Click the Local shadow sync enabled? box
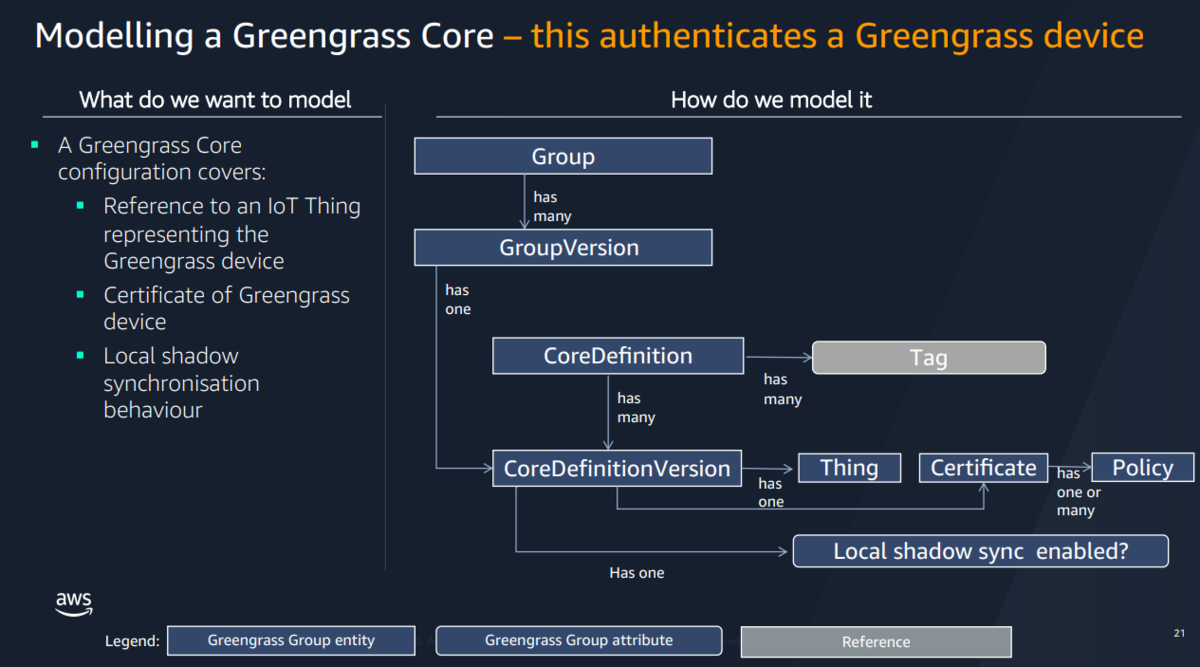1200x667 pixels. (981, 551)
